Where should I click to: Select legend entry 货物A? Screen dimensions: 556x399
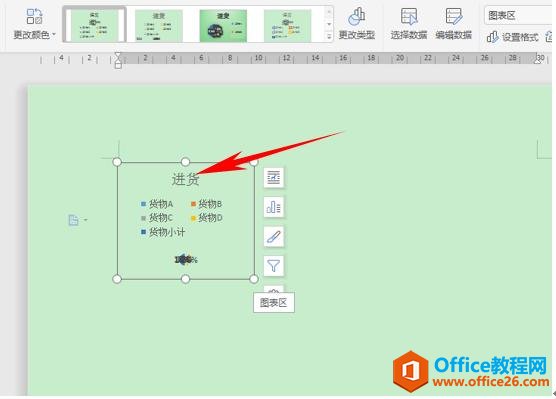point(157,204)
